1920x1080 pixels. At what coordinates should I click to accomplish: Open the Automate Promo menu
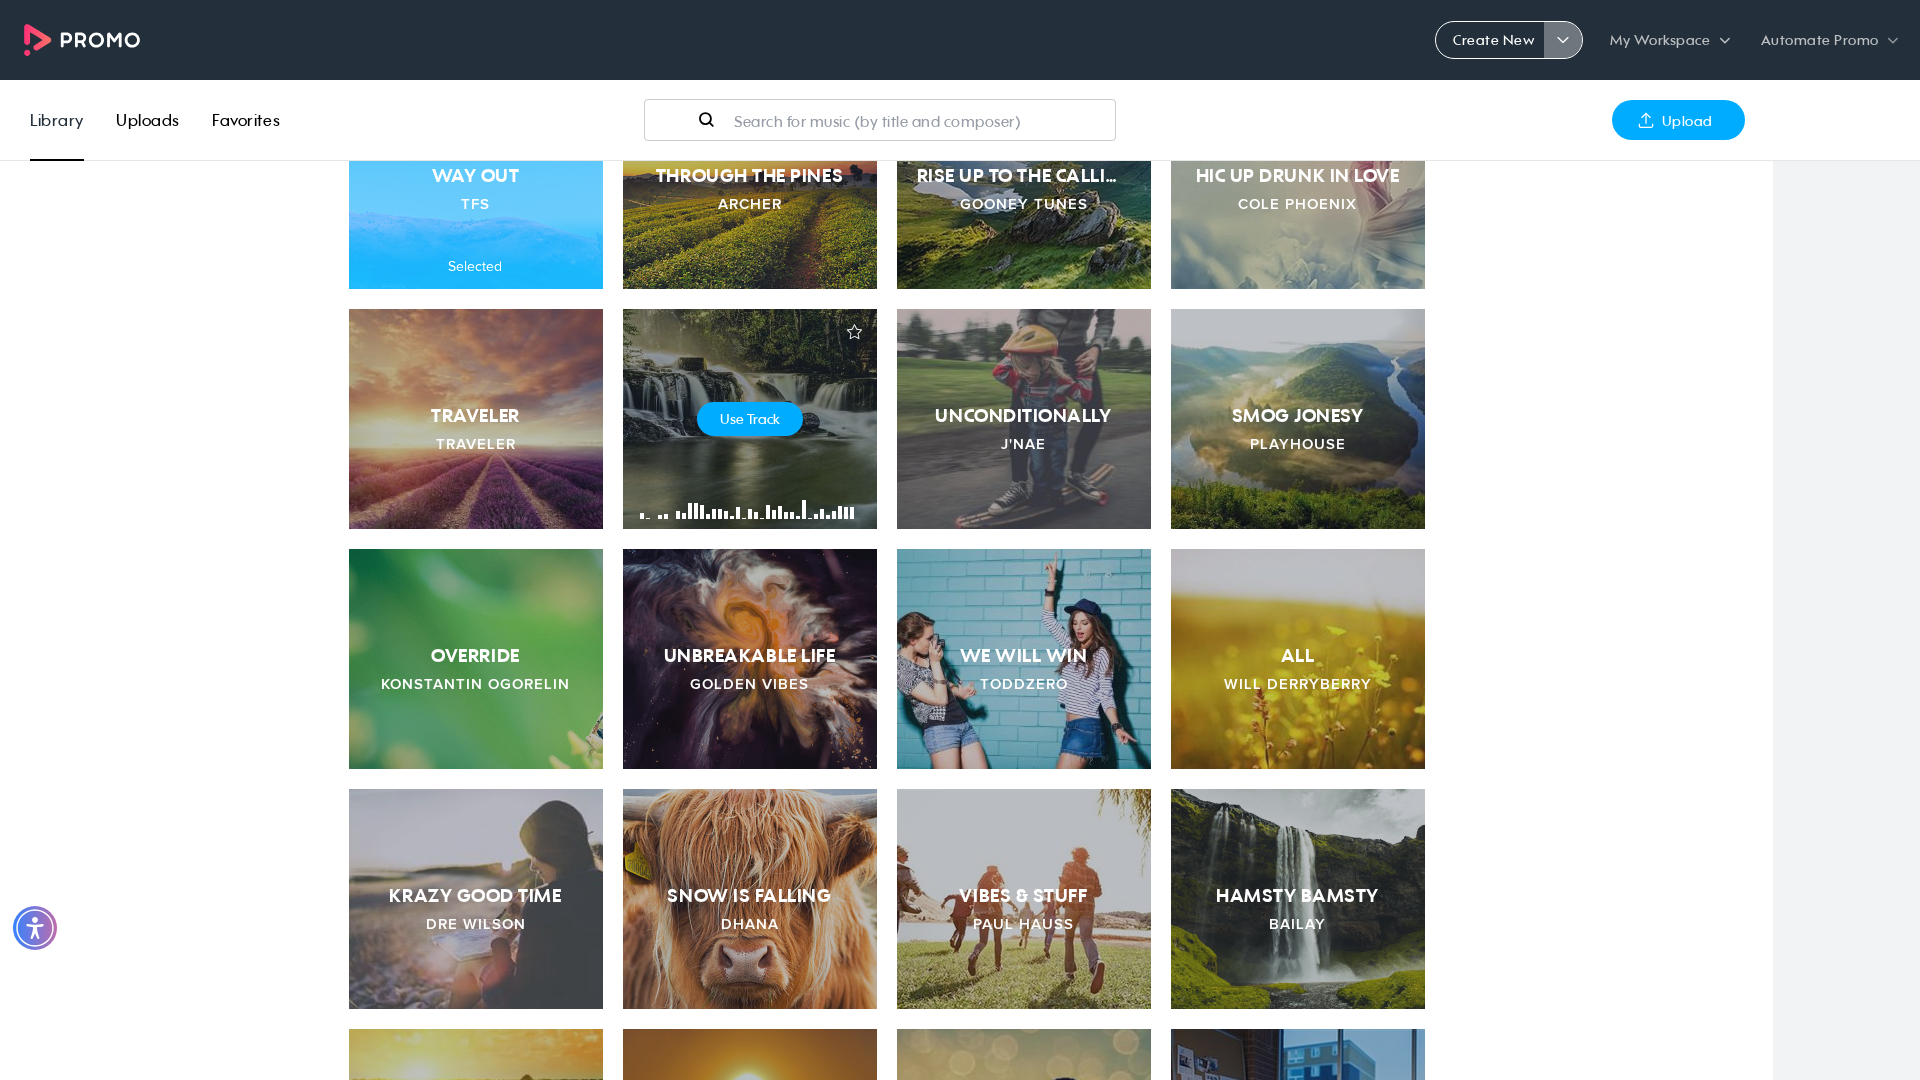[x=1829, y=40]
